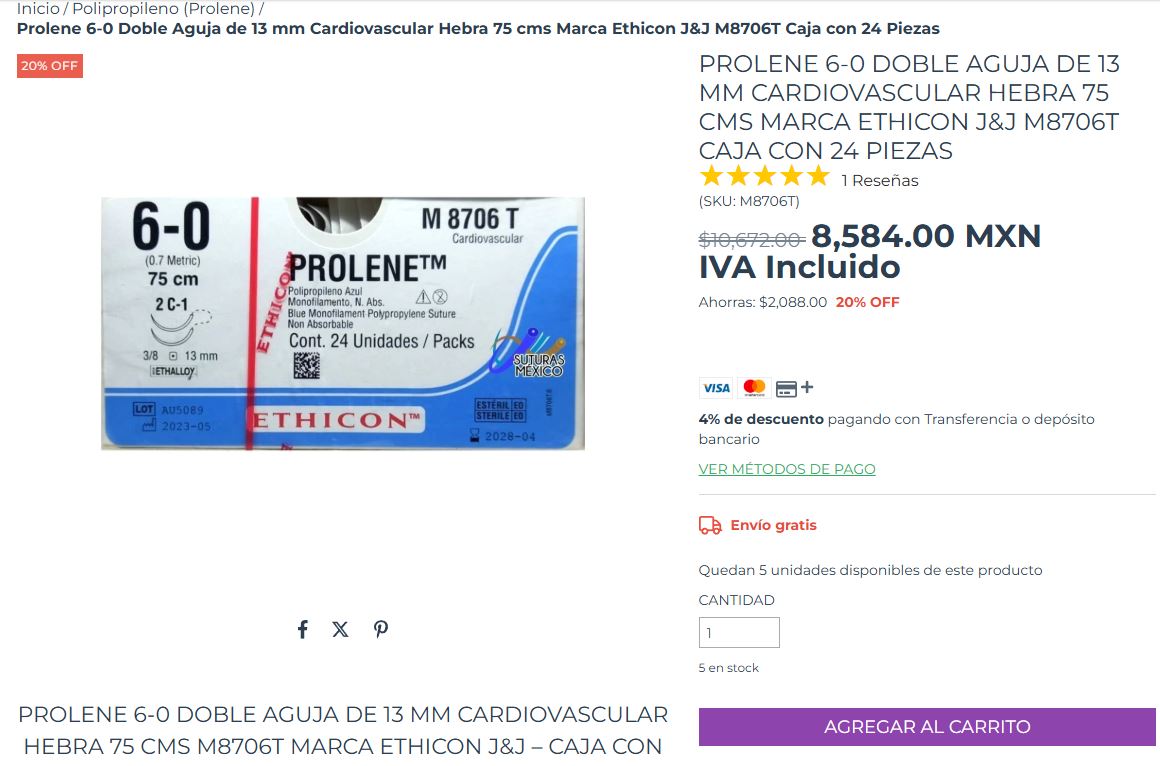Open VER MÉTODOS DE PAGO link
Image resolution: width=1160 pixels, height=766 pixels.
click(x=787, y=469)
